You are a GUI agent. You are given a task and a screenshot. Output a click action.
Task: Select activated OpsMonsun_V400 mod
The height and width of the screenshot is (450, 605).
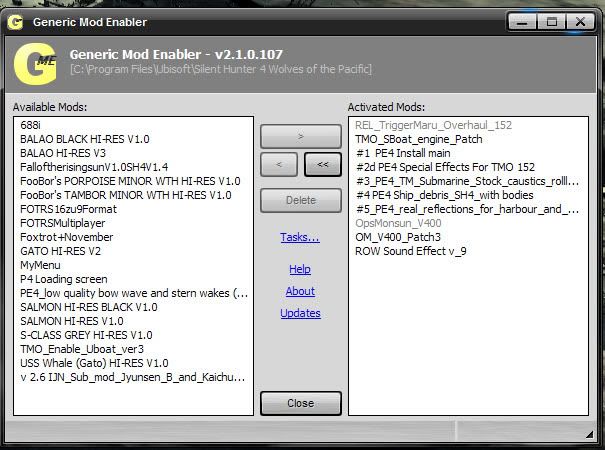click(x=398, y=223)
